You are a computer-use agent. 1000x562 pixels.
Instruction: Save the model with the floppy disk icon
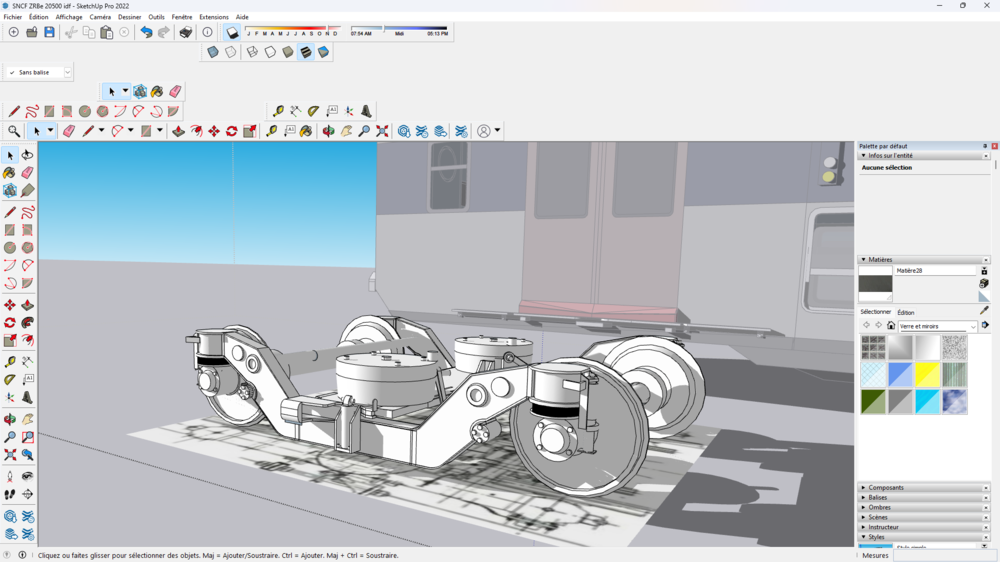pos(49,32)
